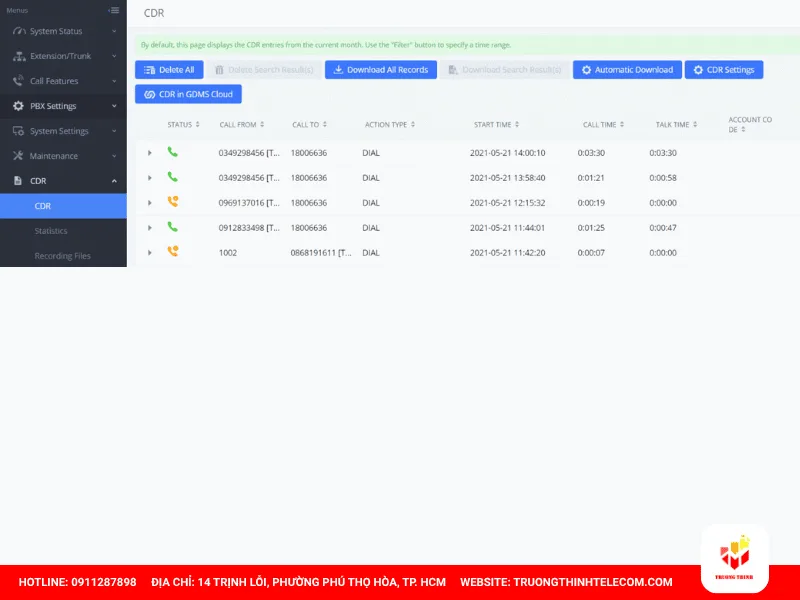Click the CDR document icon in sidebar
The width and height of the screenshot is (800, 600).
[18, 181]
